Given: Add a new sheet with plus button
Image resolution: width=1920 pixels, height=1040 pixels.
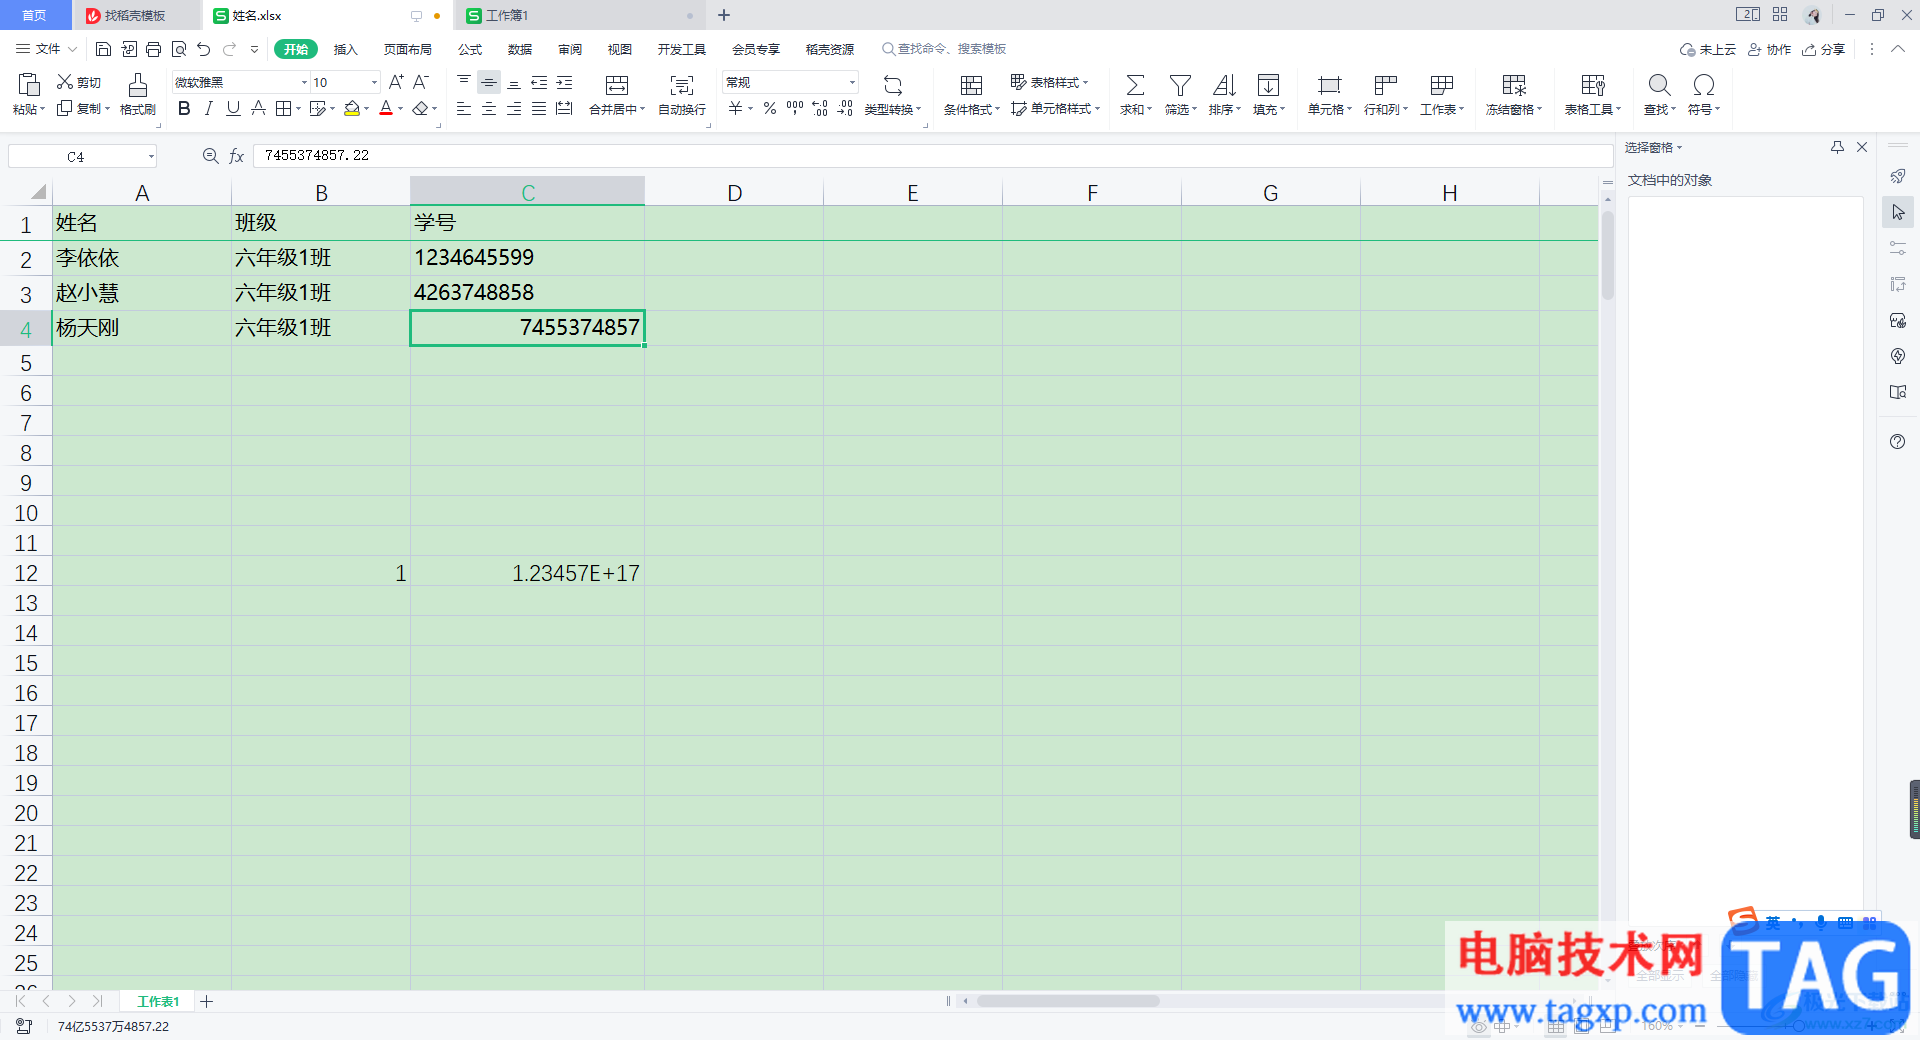Looking at the screenshot, I should point(207,1001).
